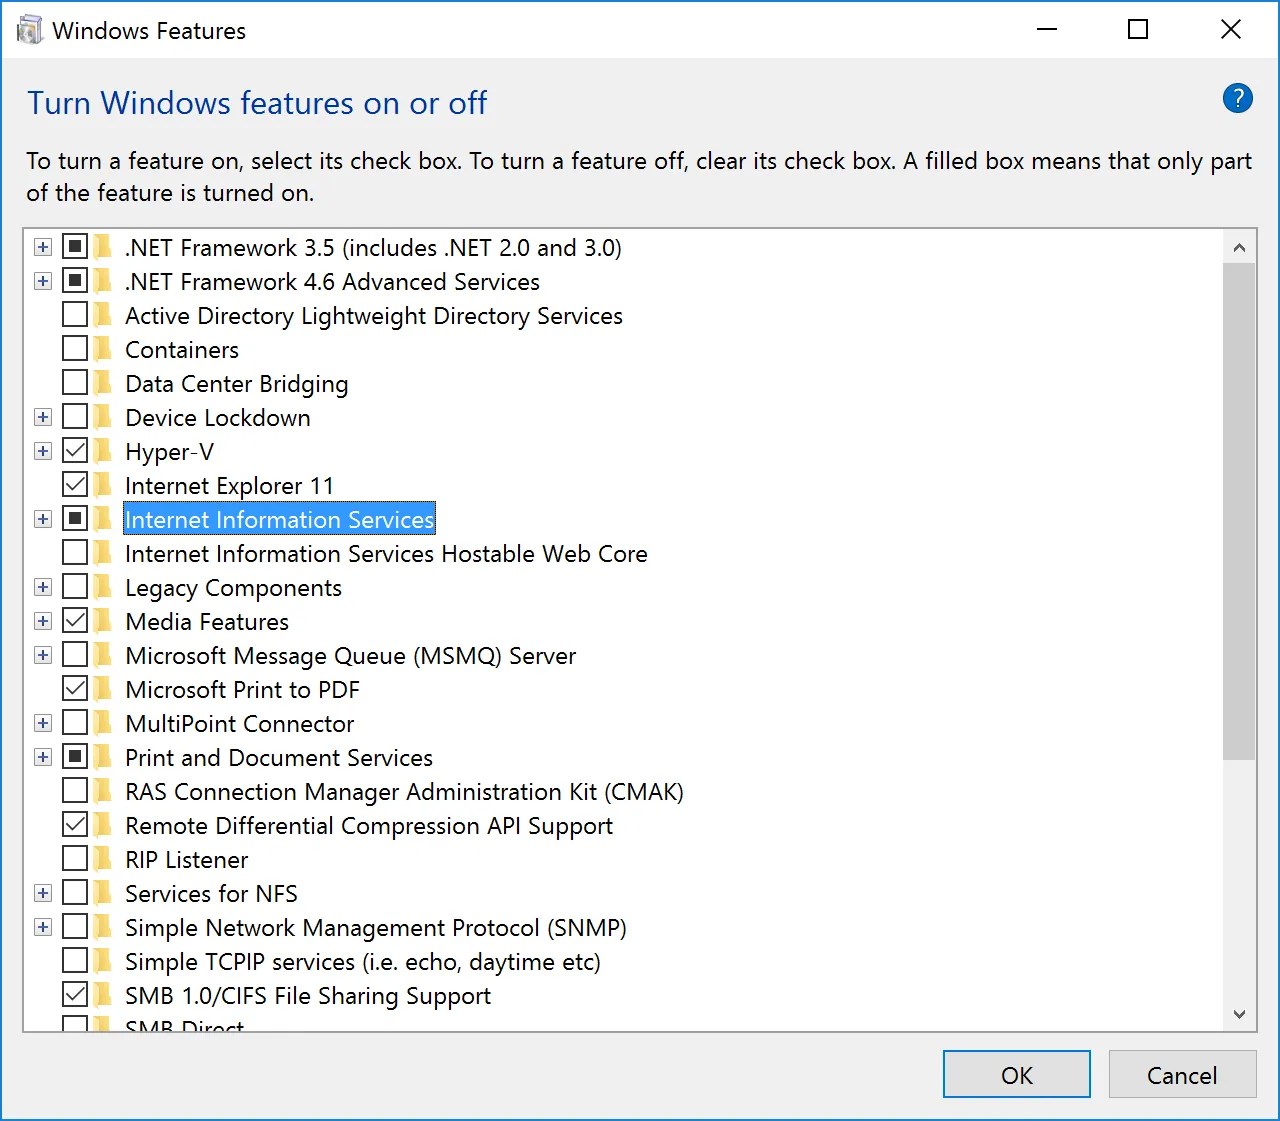The height and width of the screenshot is (1121, 1280).
Task: Select .NET Framework 4.6 Advanced Services label
Action: [332, 281]
